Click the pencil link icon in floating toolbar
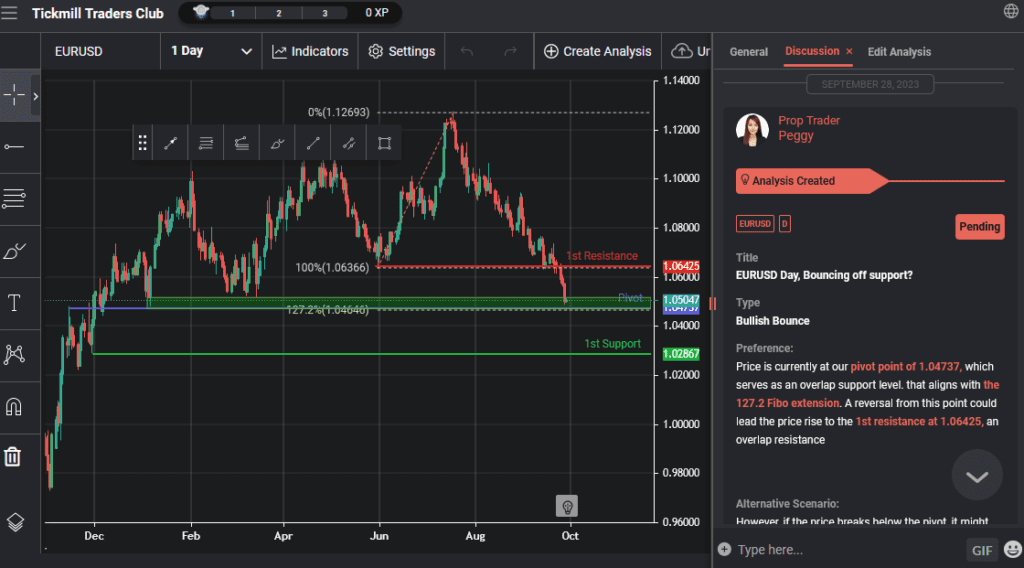This screenshot has height=568, width=1024. [x=349, y=143]
